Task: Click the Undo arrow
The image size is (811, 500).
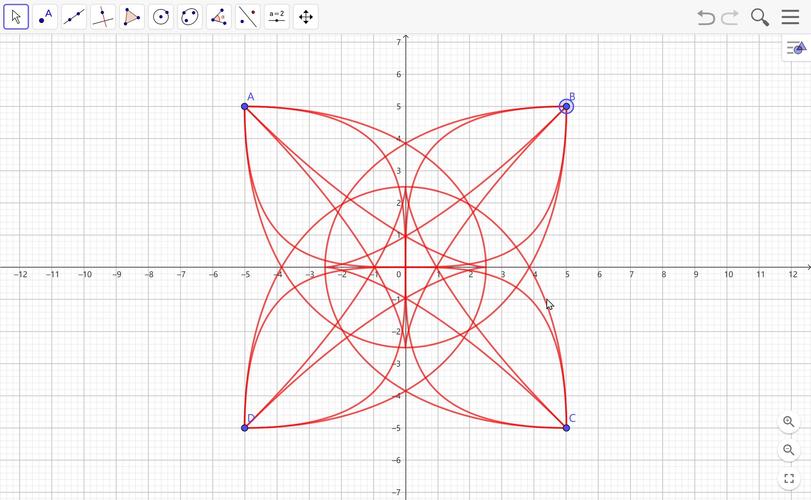Action: [706, 17]
